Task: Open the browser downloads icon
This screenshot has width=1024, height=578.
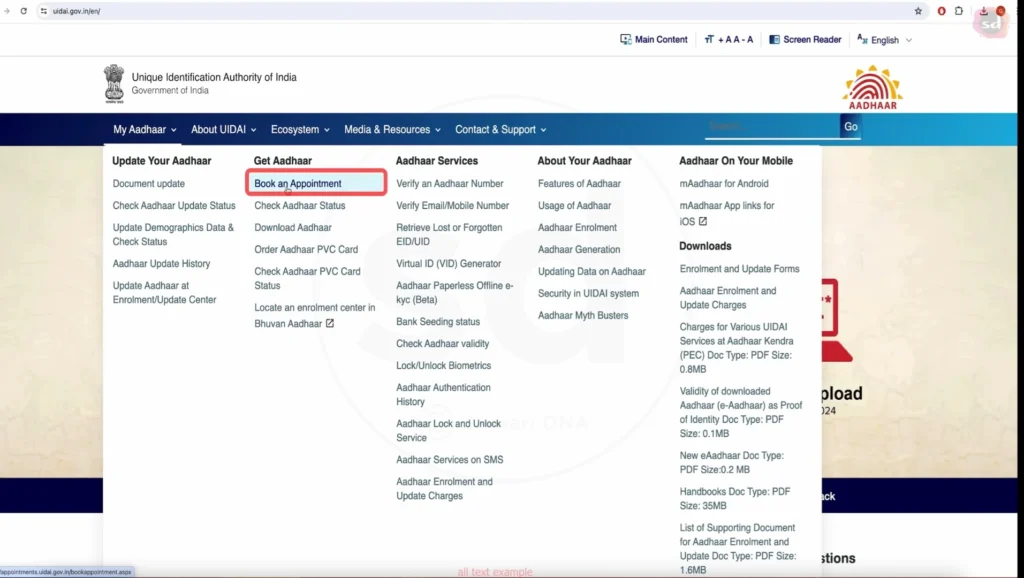Action: tap(984, 11)
